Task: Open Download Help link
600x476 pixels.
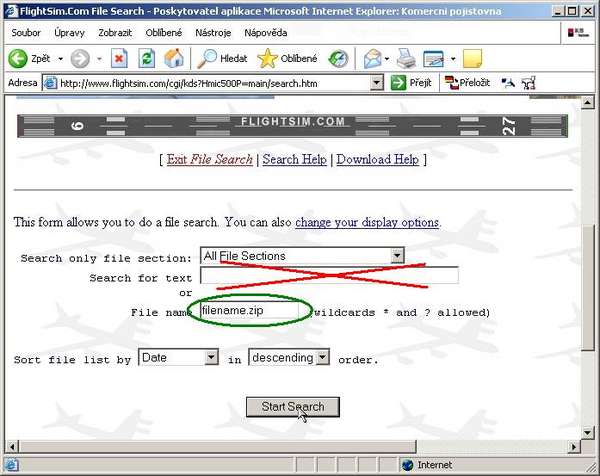Action: coord(378,159)
